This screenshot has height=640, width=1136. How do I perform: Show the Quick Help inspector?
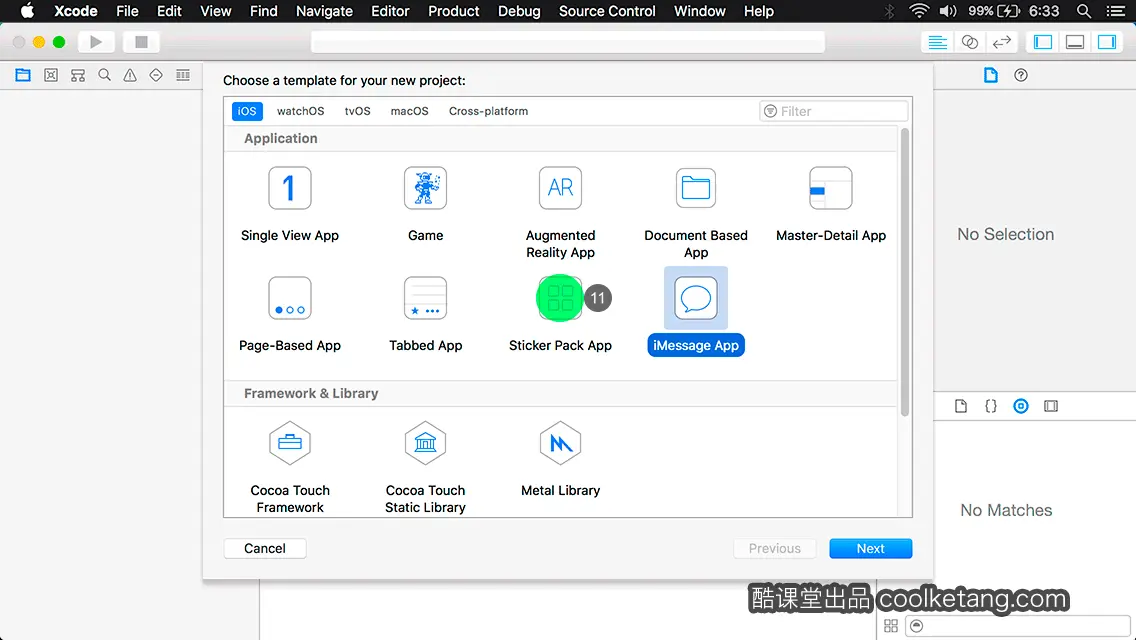point(1021,75)
